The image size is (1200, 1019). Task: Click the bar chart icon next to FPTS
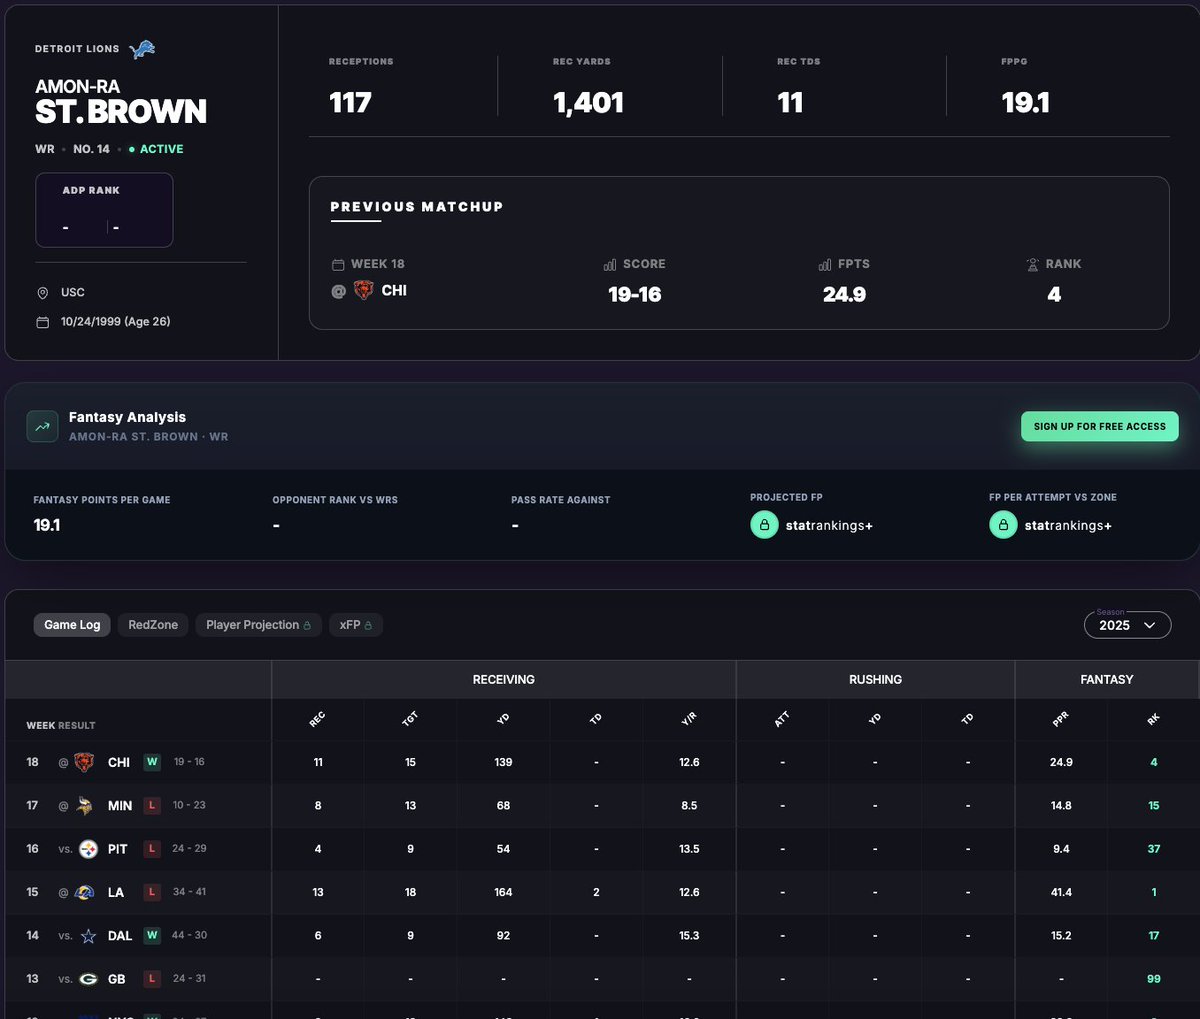pos(825,265)
